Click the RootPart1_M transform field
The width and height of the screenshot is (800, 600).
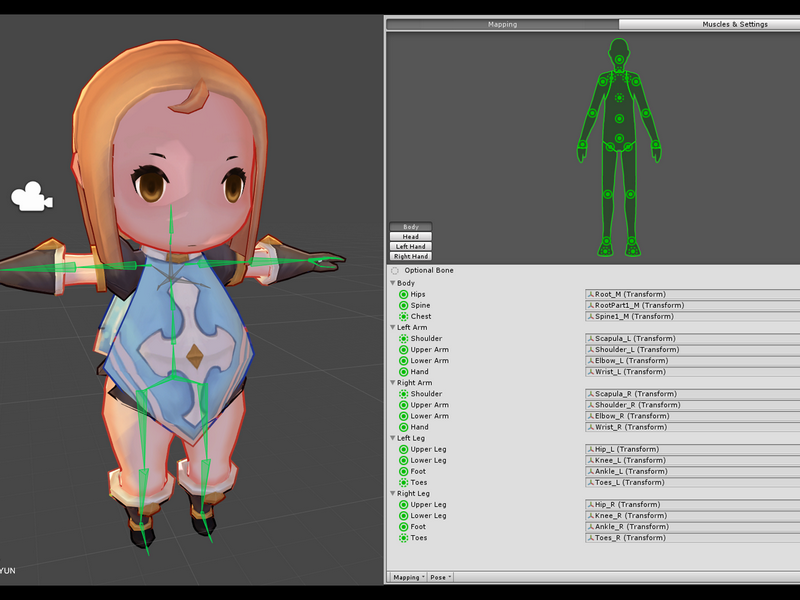pyautogui.click(x=692, y=306)
